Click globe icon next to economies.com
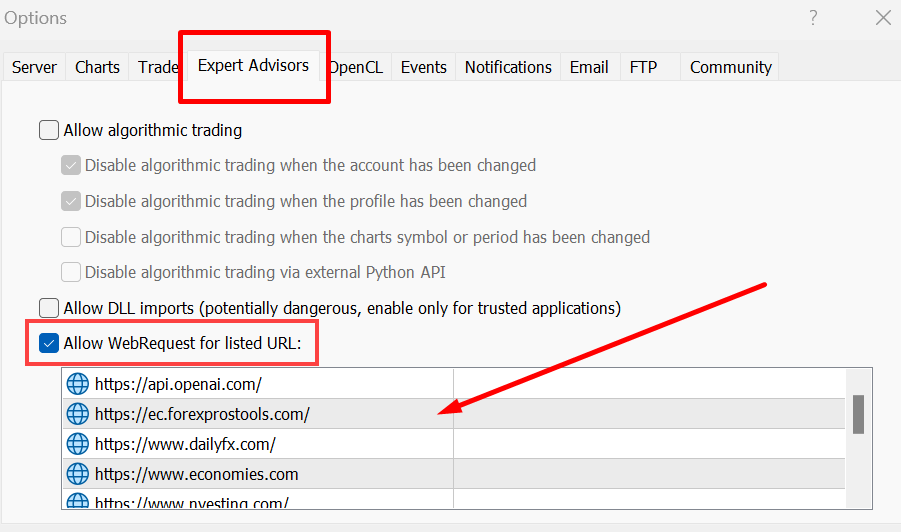The image size is (901, 532). 77,474
